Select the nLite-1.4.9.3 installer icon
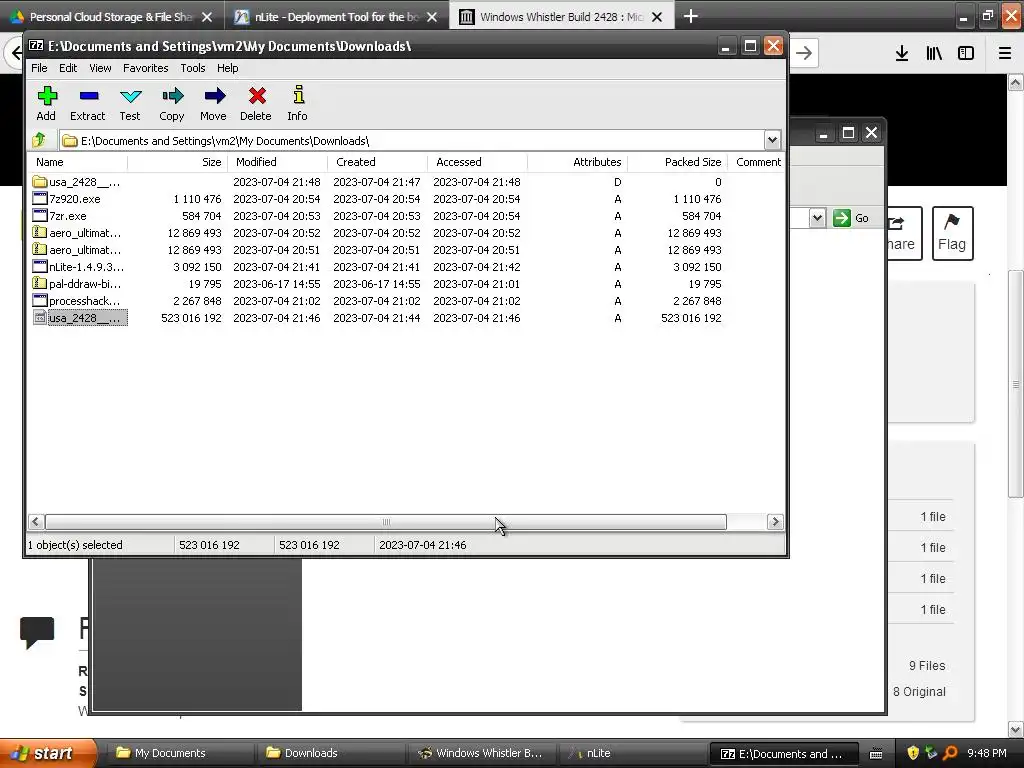The image size is (1024, 768). click(40, 267)
